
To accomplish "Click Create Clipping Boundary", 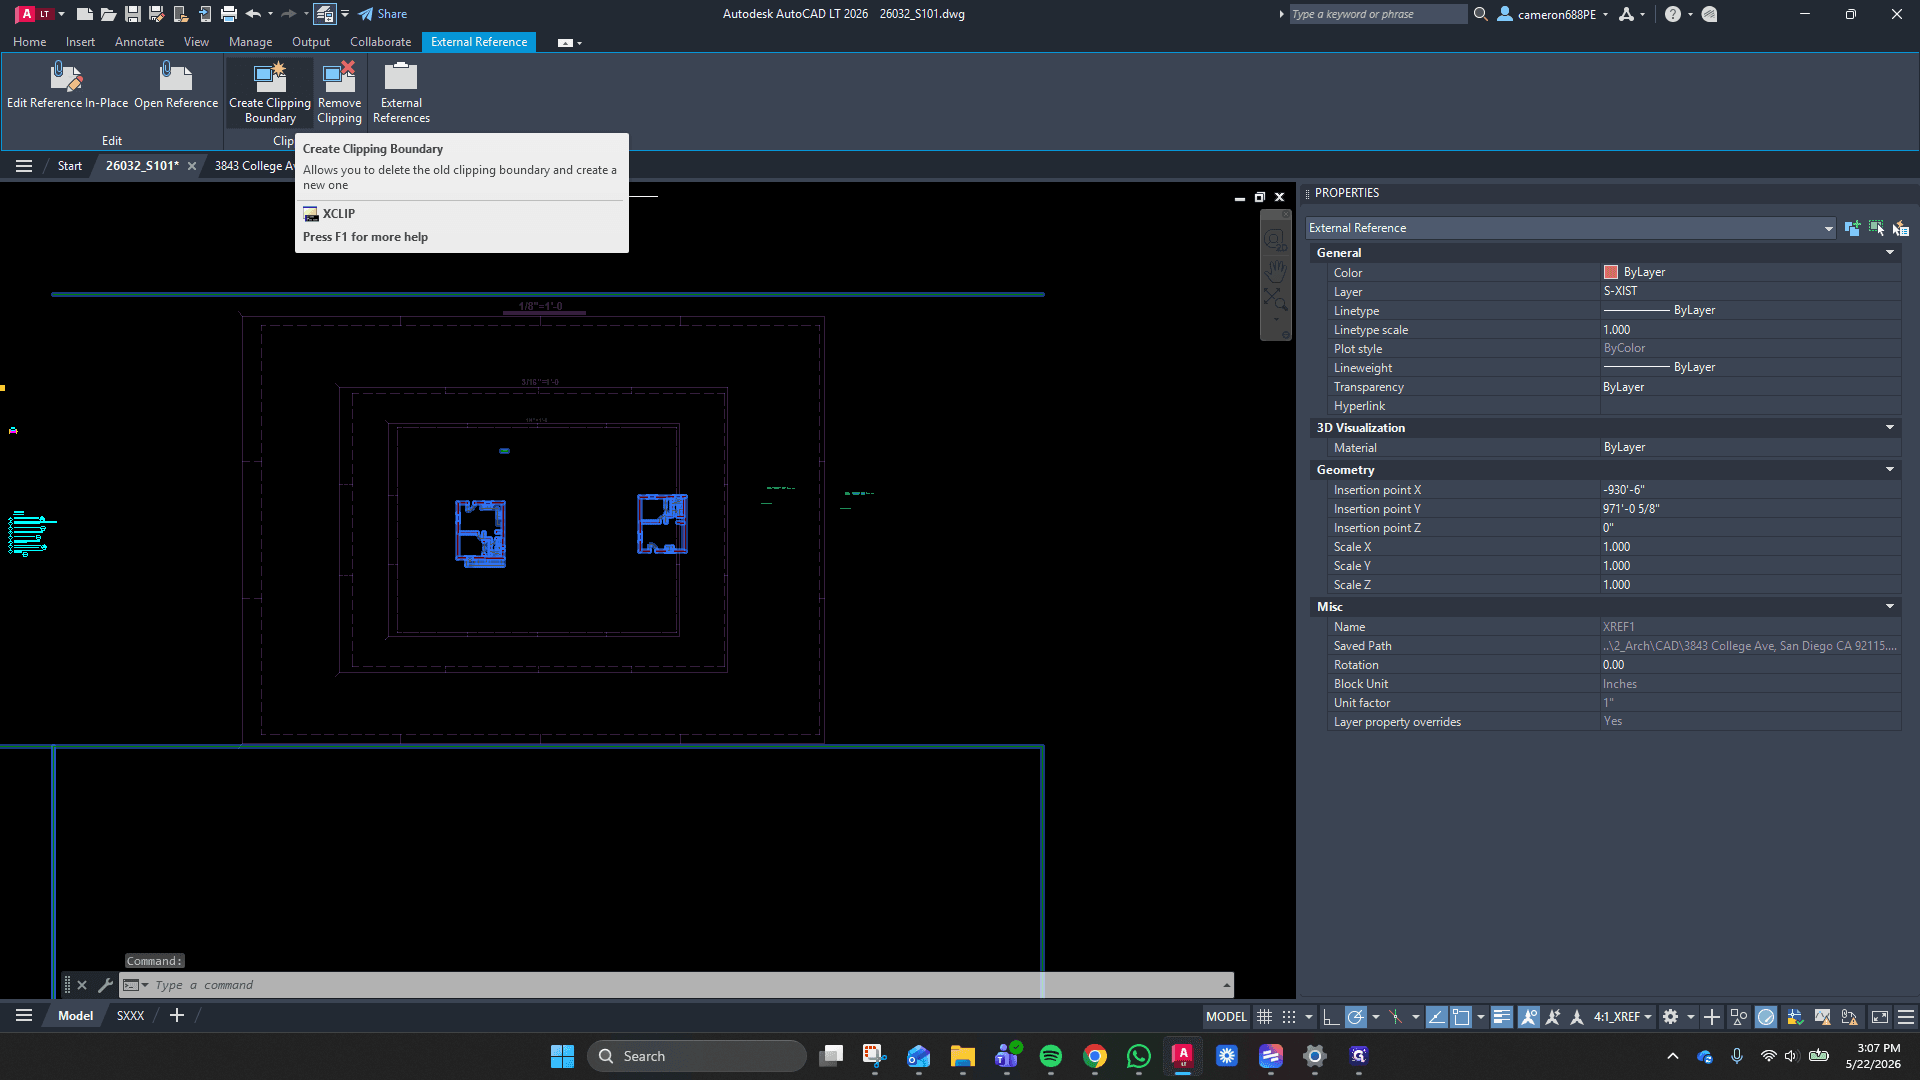I will pos(270,93).
